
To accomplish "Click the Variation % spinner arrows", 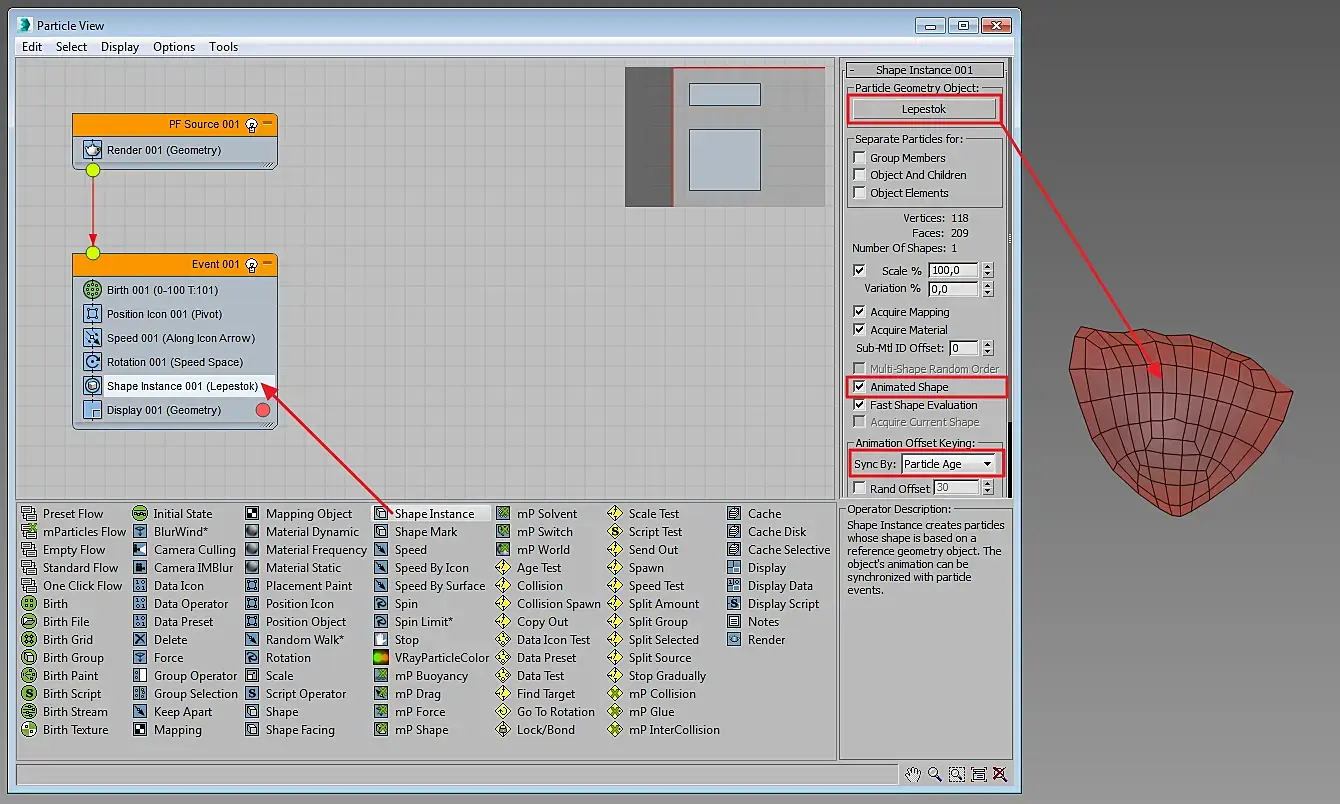I will pos(988,289).
